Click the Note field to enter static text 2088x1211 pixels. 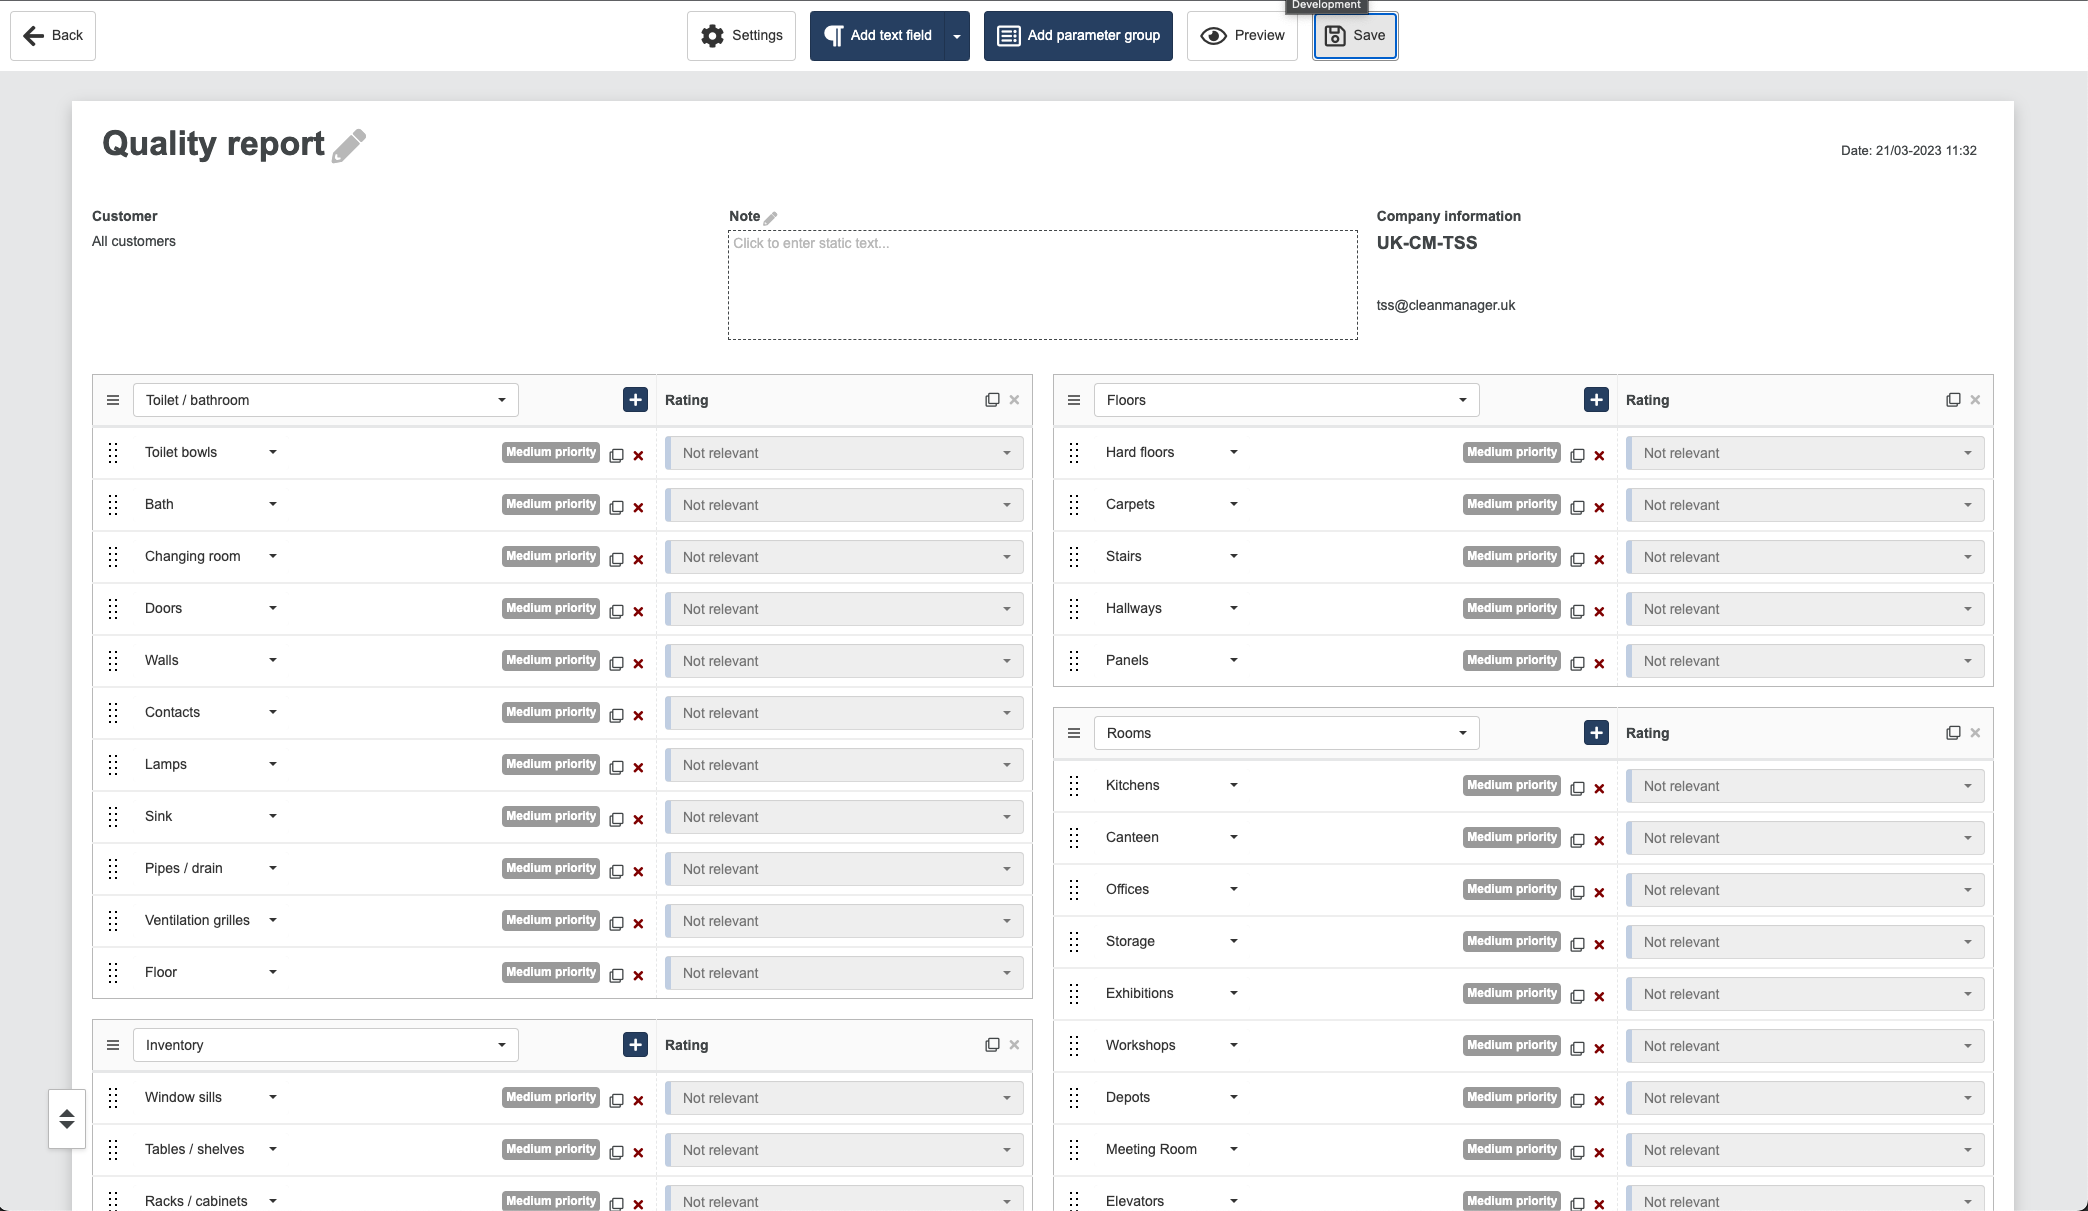click(1042, 285)
